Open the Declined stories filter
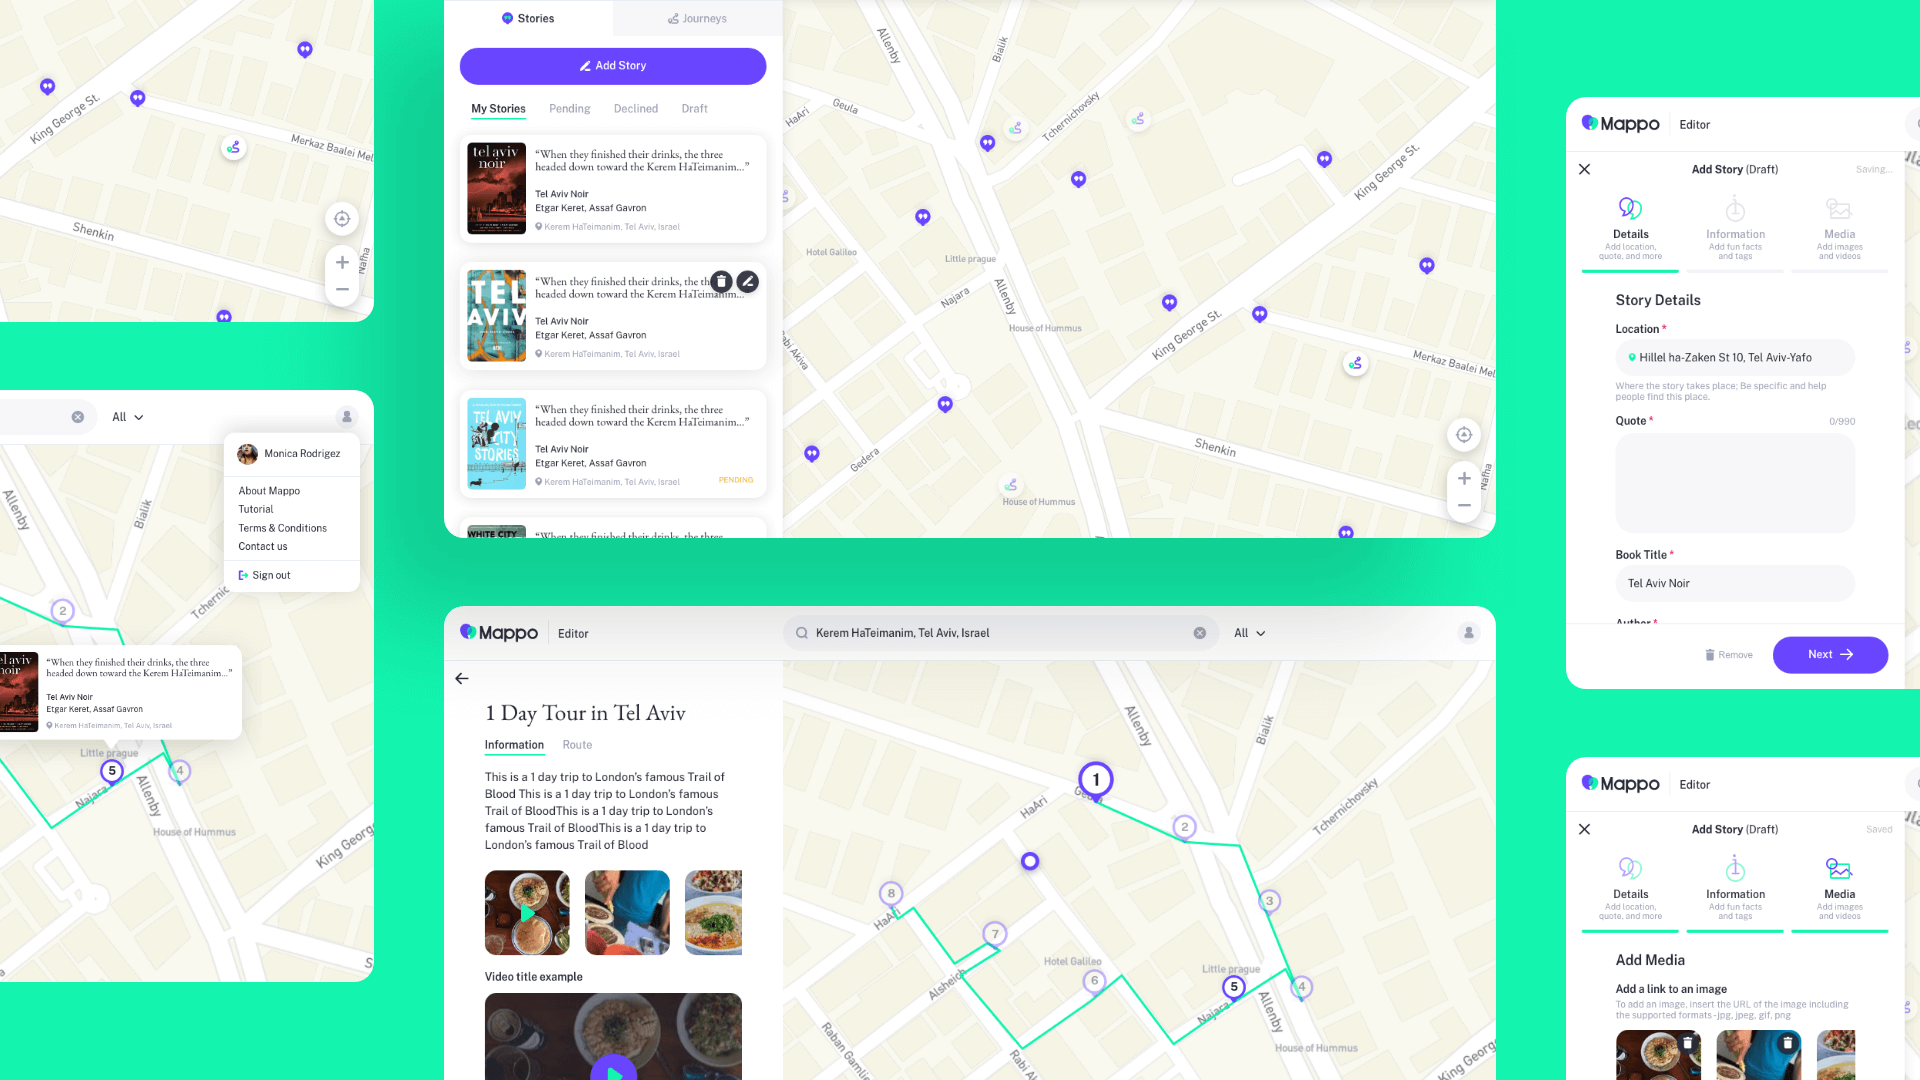 click(636, 108)
